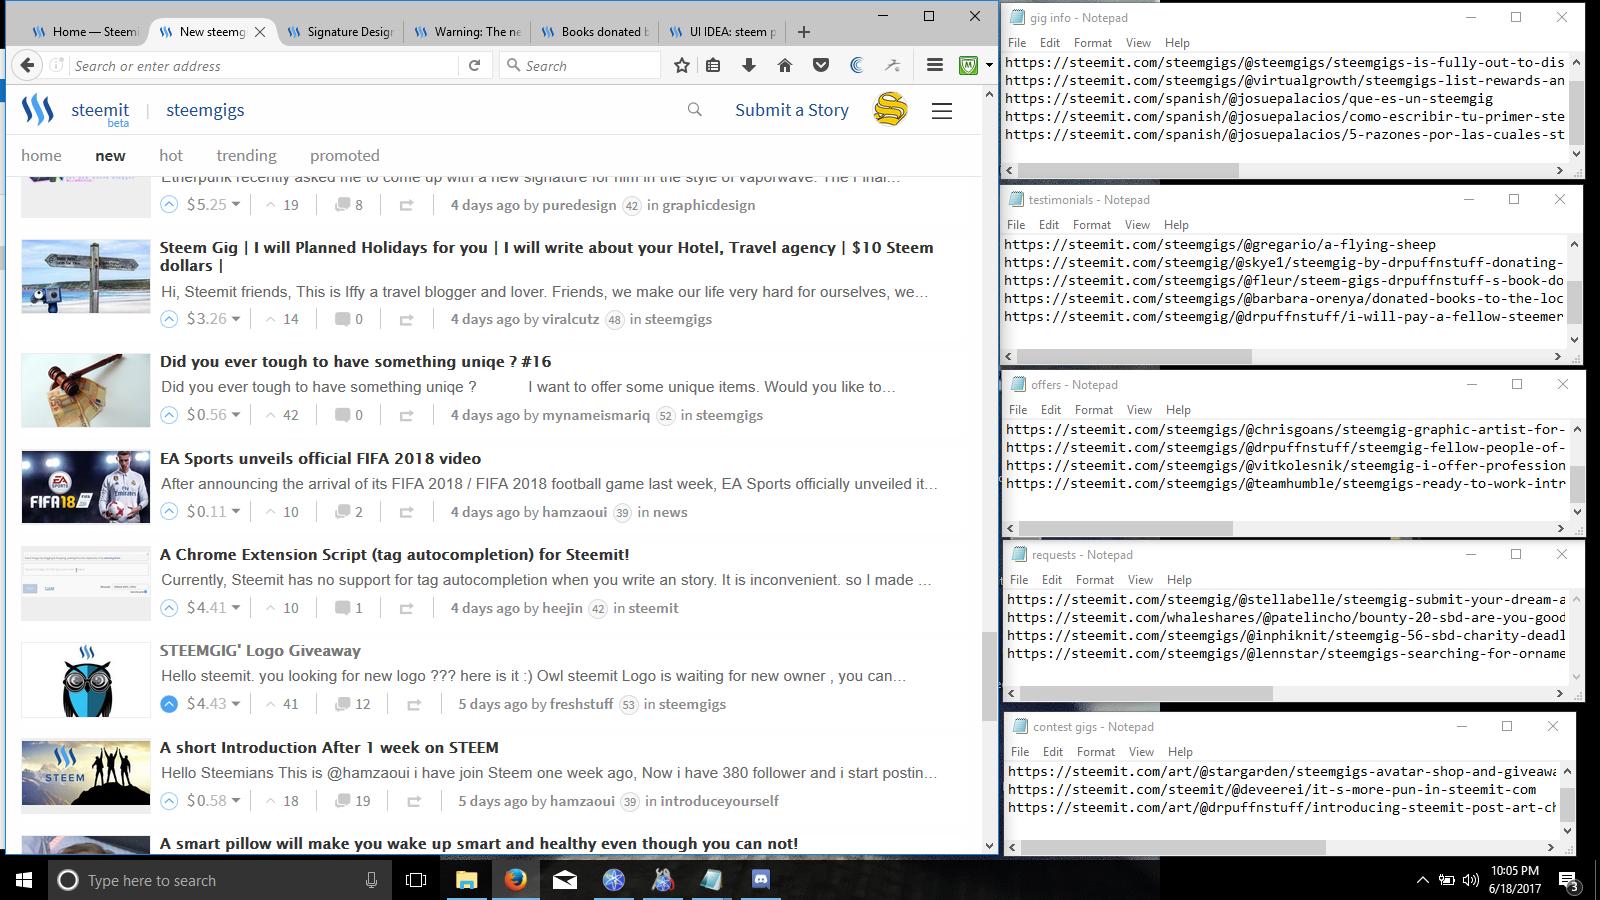The height and width of the screenshot is (900, 1600).
Task: Click the owl logo post thumbnail
Action: (x=86, y=680)
